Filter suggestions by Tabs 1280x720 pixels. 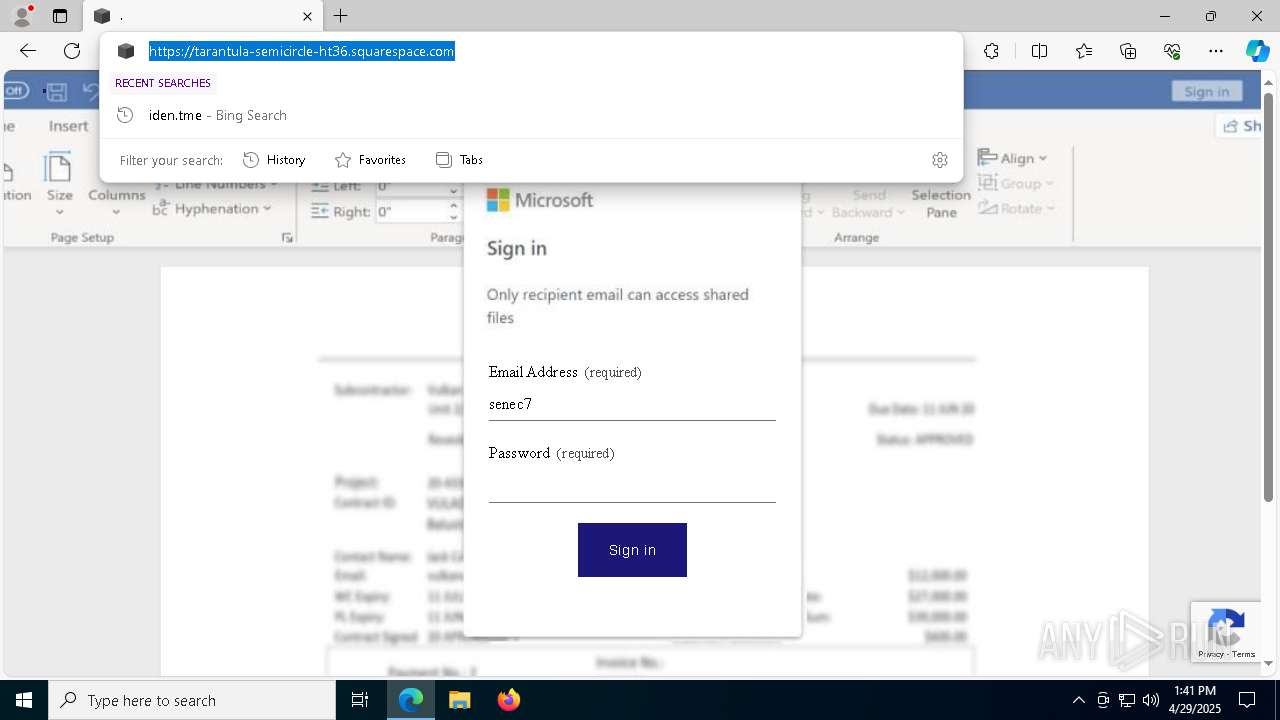point(459,160)
